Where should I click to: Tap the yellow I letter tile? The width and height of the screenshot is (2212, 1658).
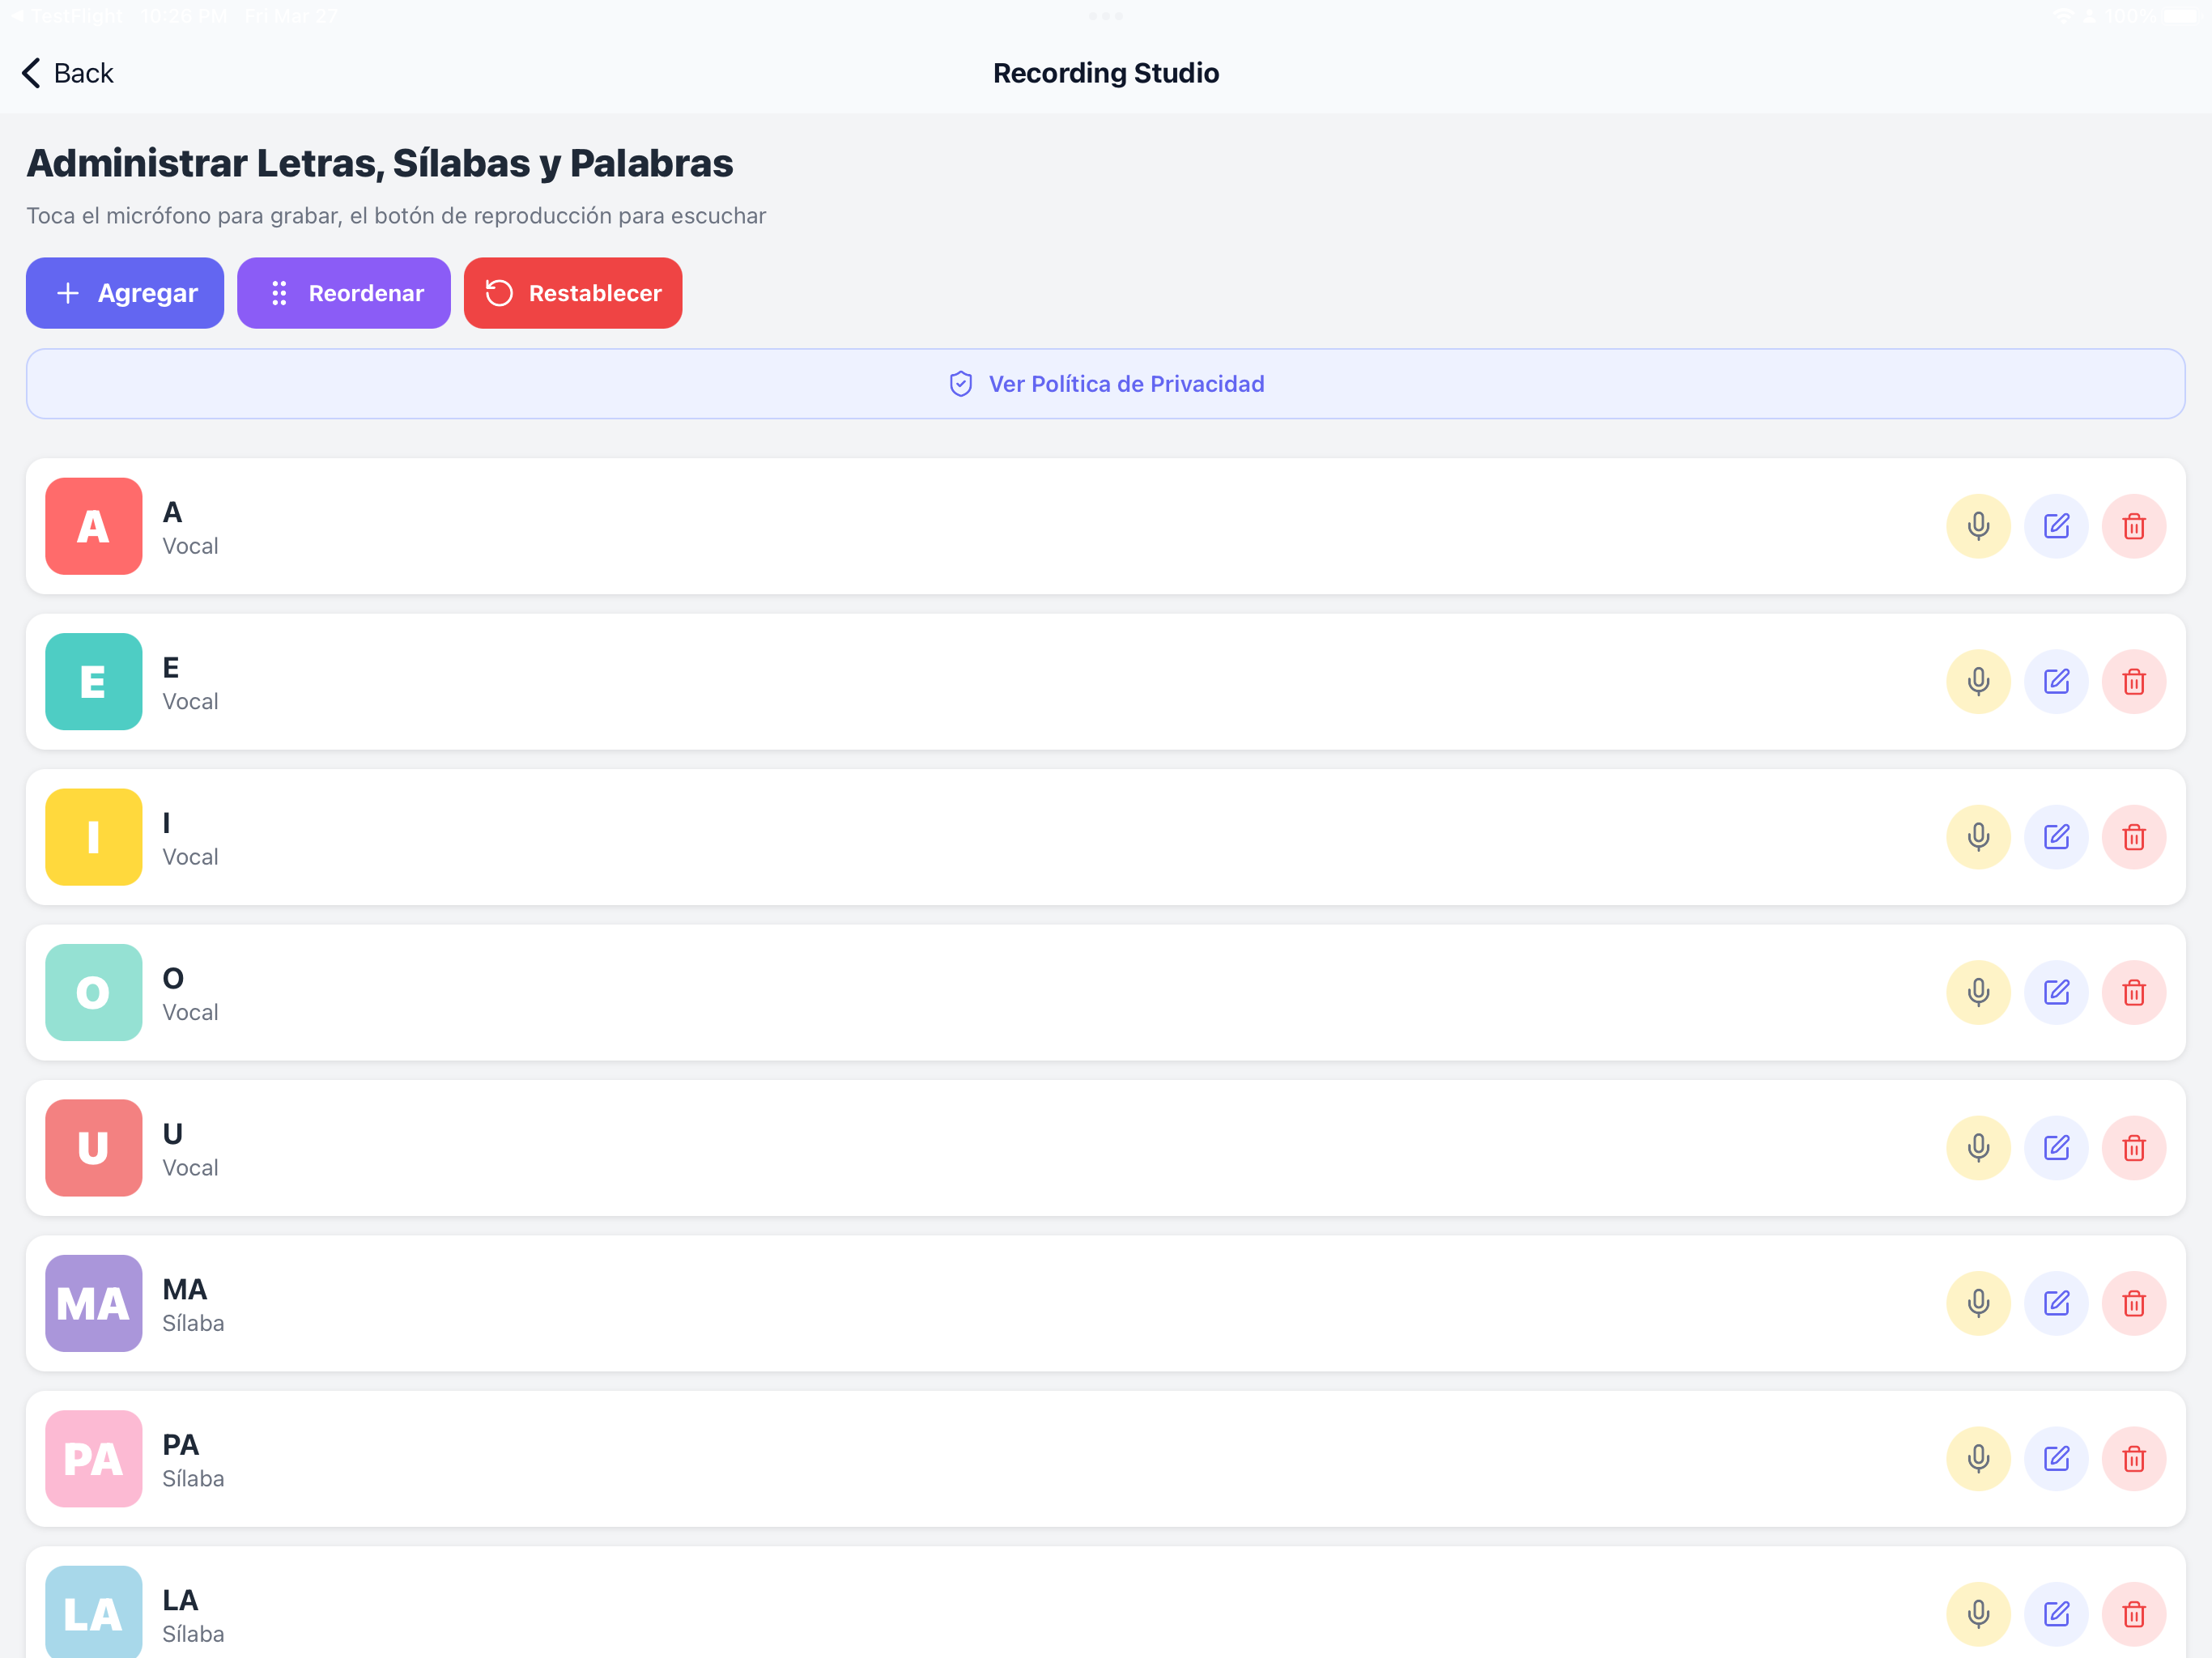[94, 837]
